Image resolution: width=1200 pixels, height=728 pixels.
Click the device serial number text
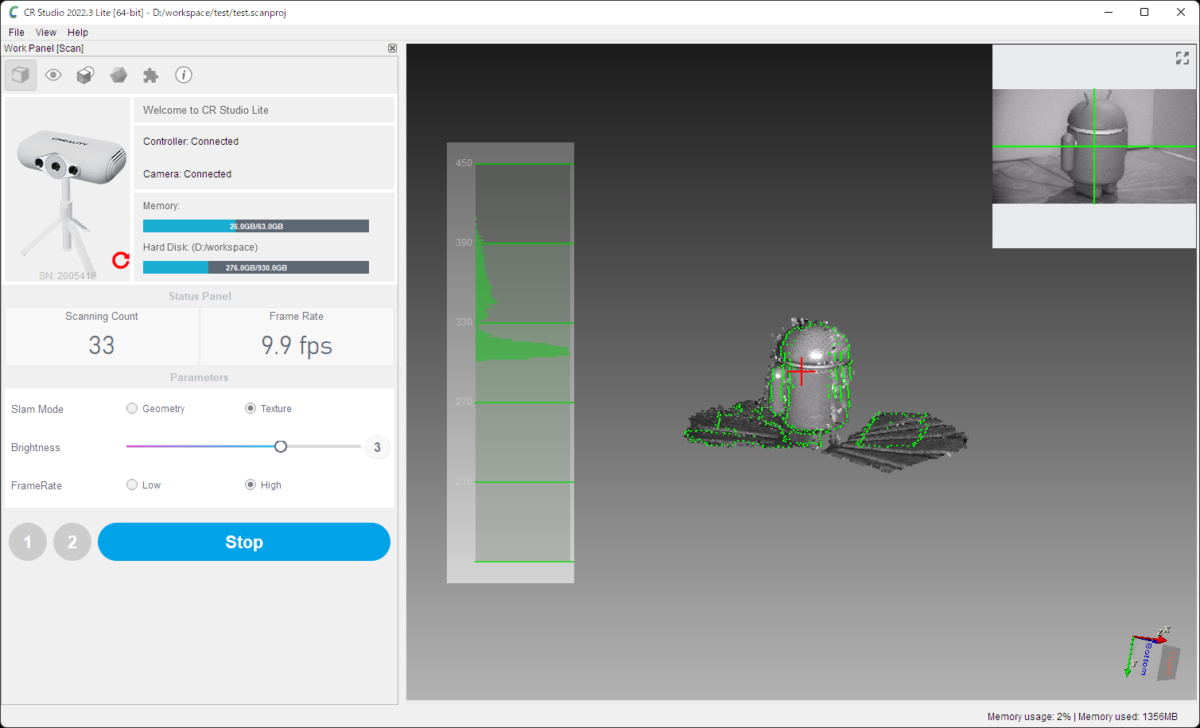point(68,274)
